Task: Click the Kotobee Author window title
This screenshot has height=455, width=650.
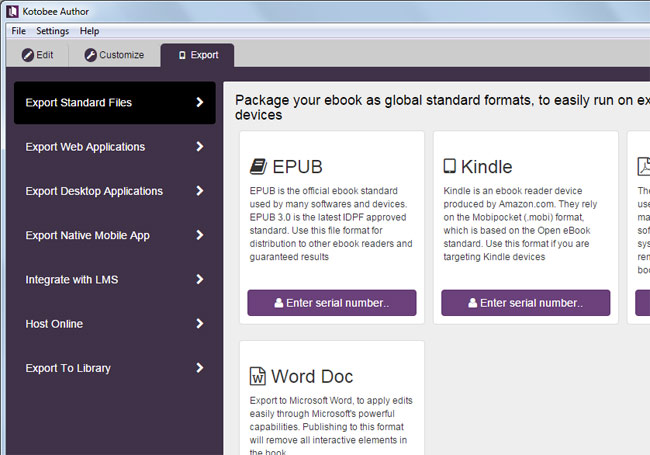Action: 56,12
